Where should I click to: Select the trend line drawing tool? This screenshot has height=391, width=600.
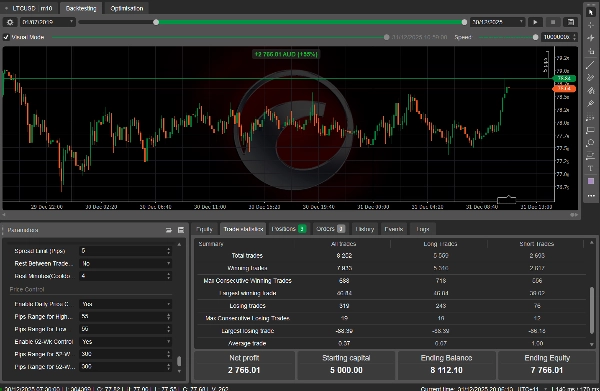pos(591,65)
